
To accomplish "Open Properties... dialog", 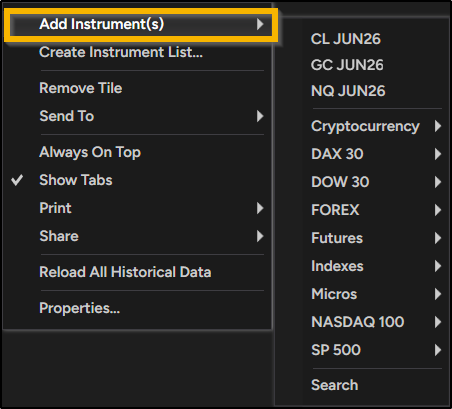I will click(138, 308).
